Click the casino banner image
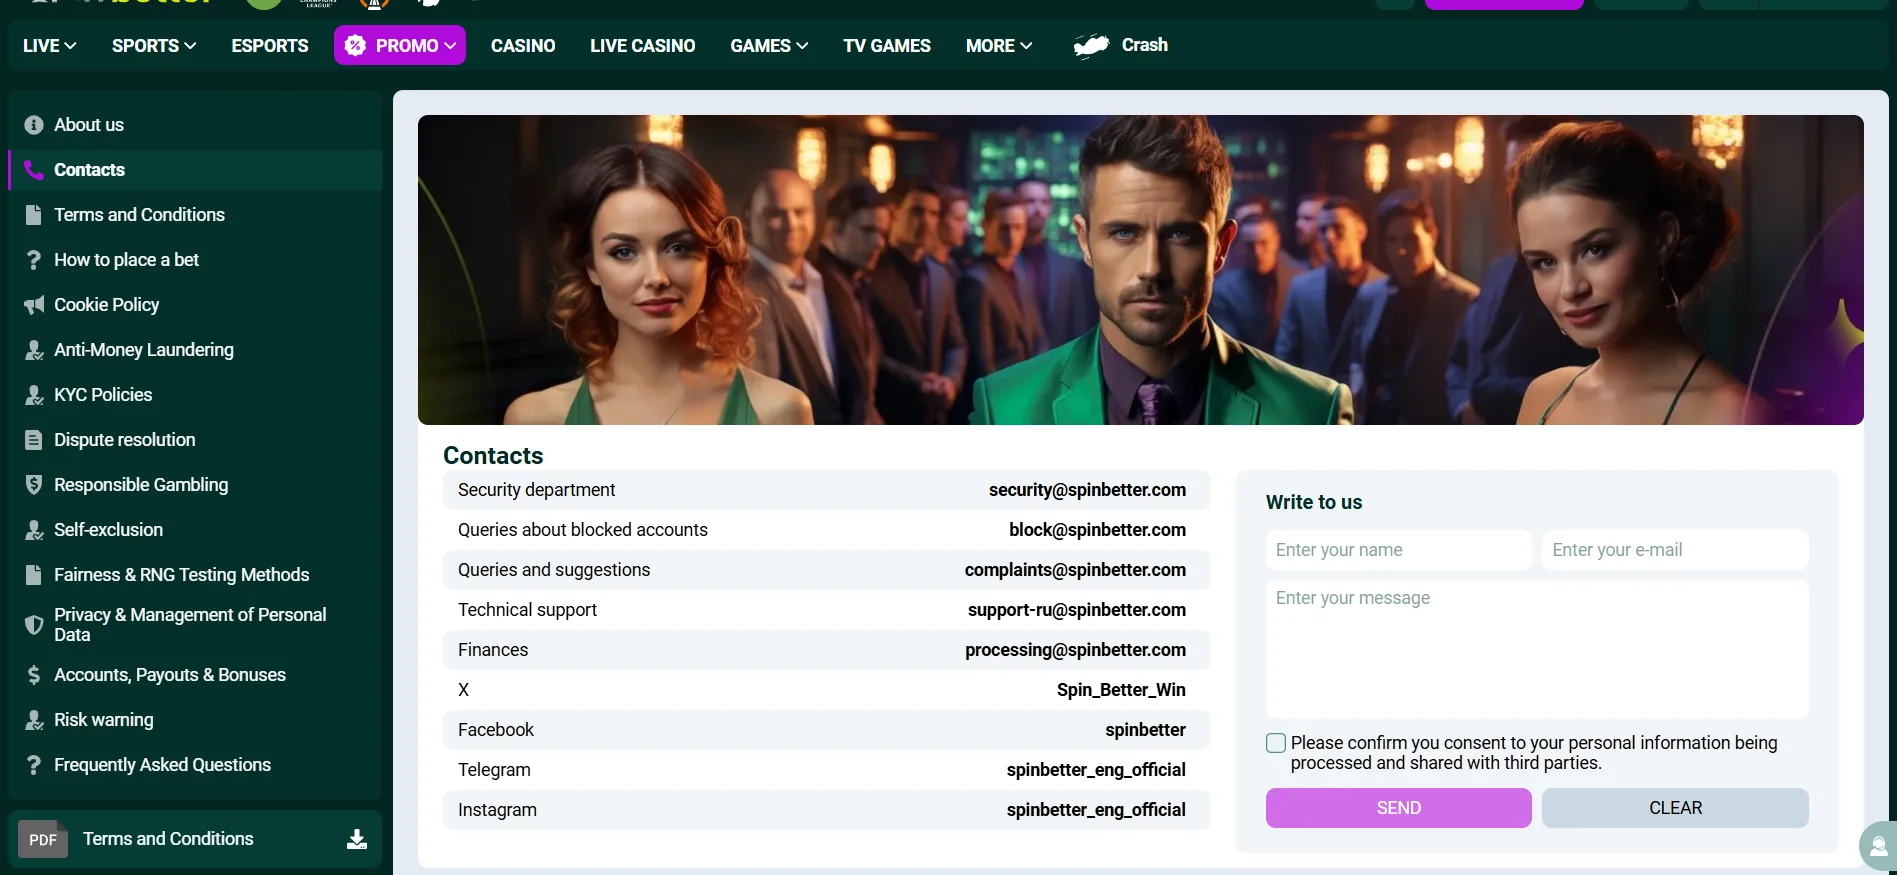This screenshot has height=875, width=1897. pyautogui.click(x=1140, y=270)
